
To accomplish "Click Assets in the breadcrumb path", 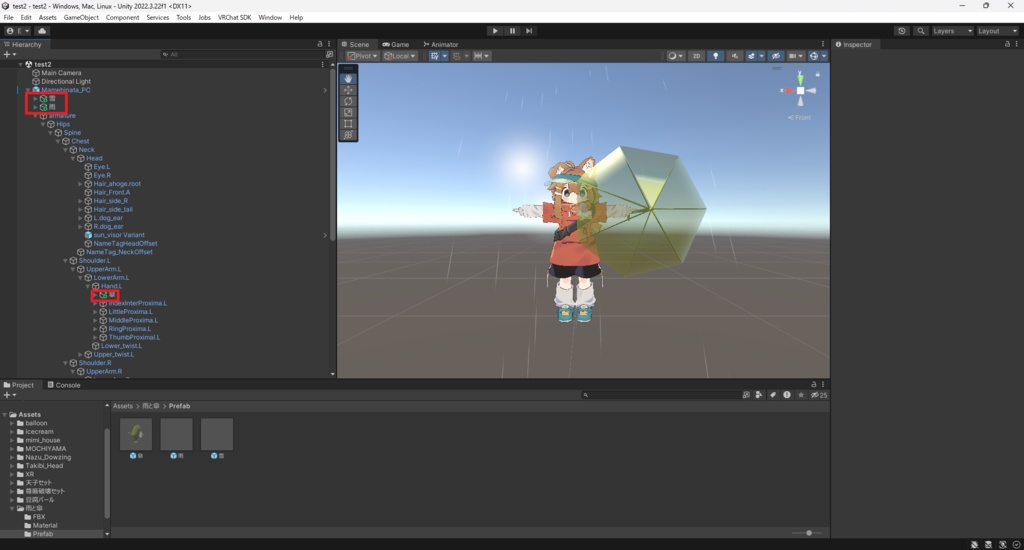I will click(123, 406).
